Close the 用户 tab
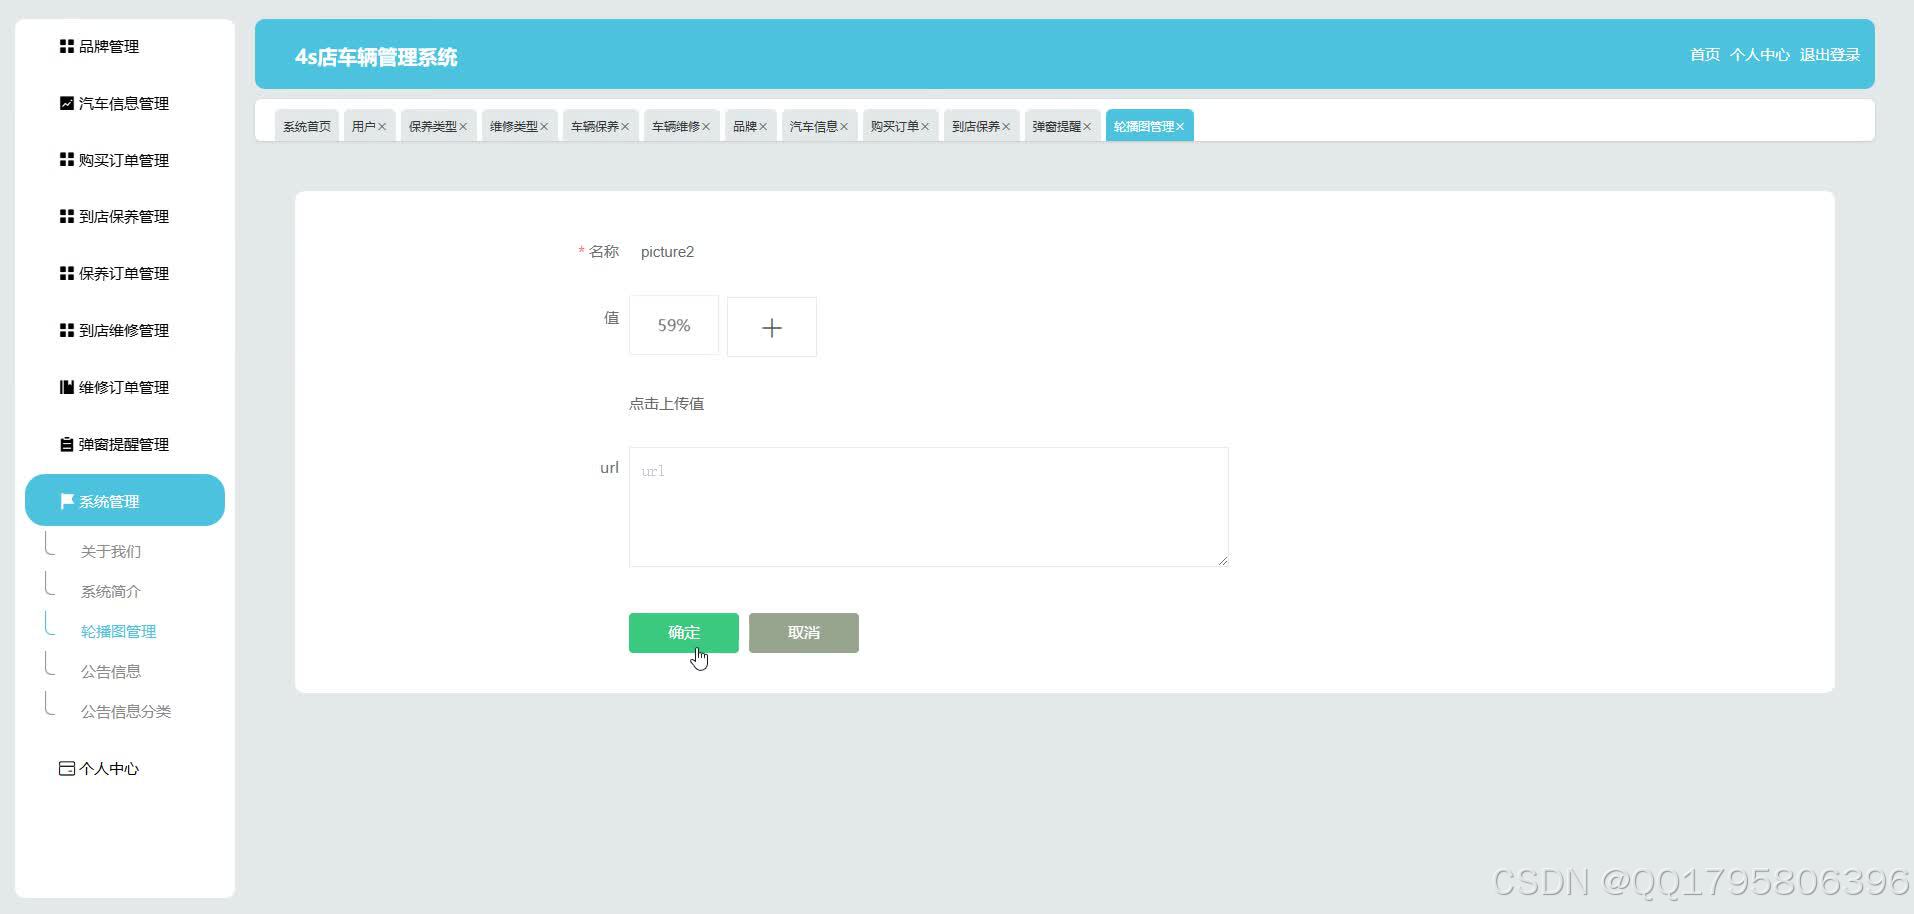The width and height of the screenshot is (1914, 914). click(383, 125)
